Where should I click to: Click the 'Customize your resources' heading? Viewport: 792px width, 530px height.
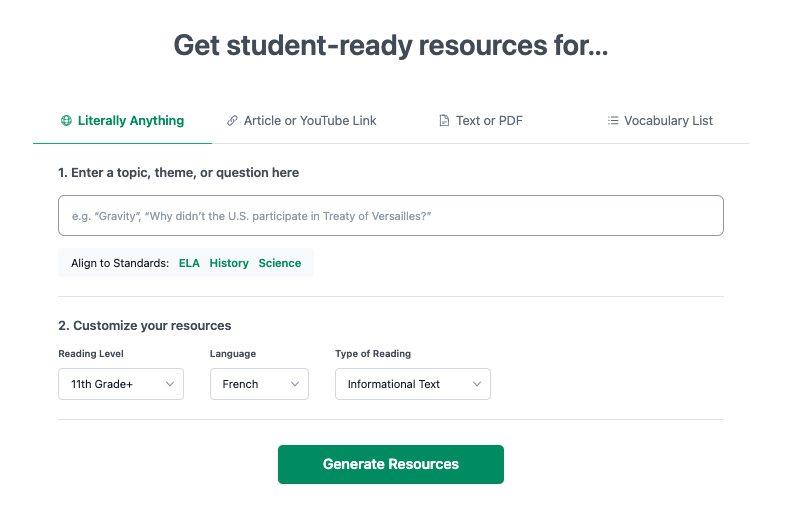(x=144, y=325)
